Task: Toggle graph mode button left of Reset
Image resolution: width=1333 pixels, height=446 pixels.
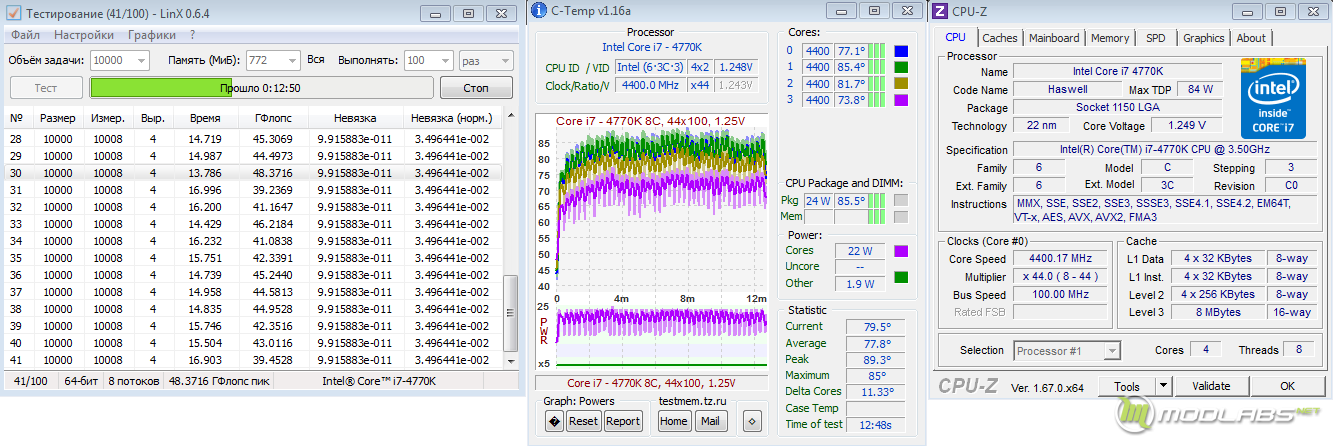Action: point(554,421)
